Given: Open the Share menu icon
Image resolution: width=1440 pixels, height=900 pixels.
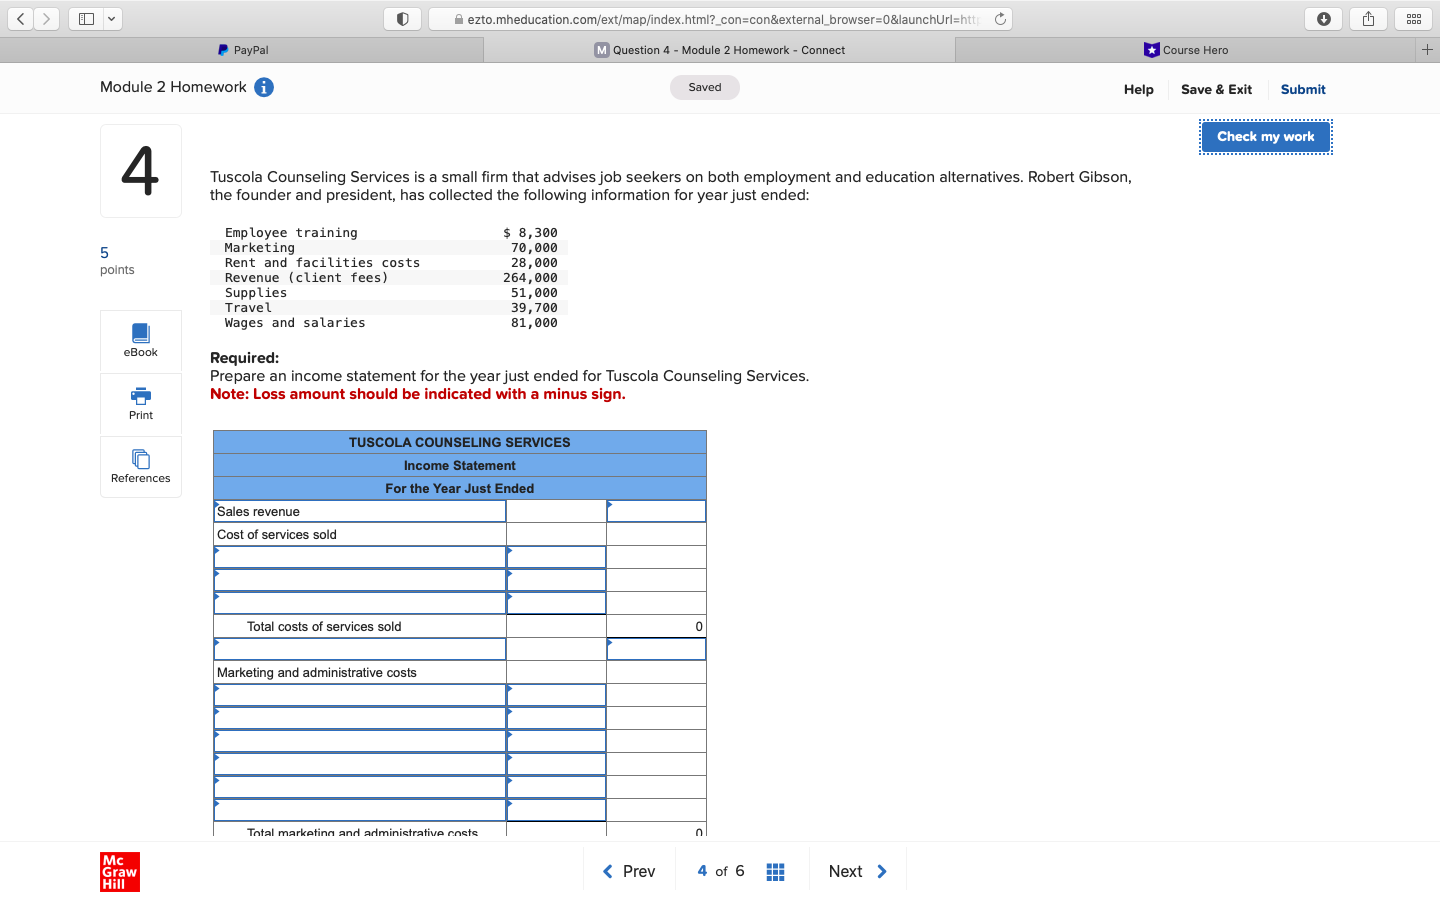Looking at the screenshot, I should [x=1368, y=19].
